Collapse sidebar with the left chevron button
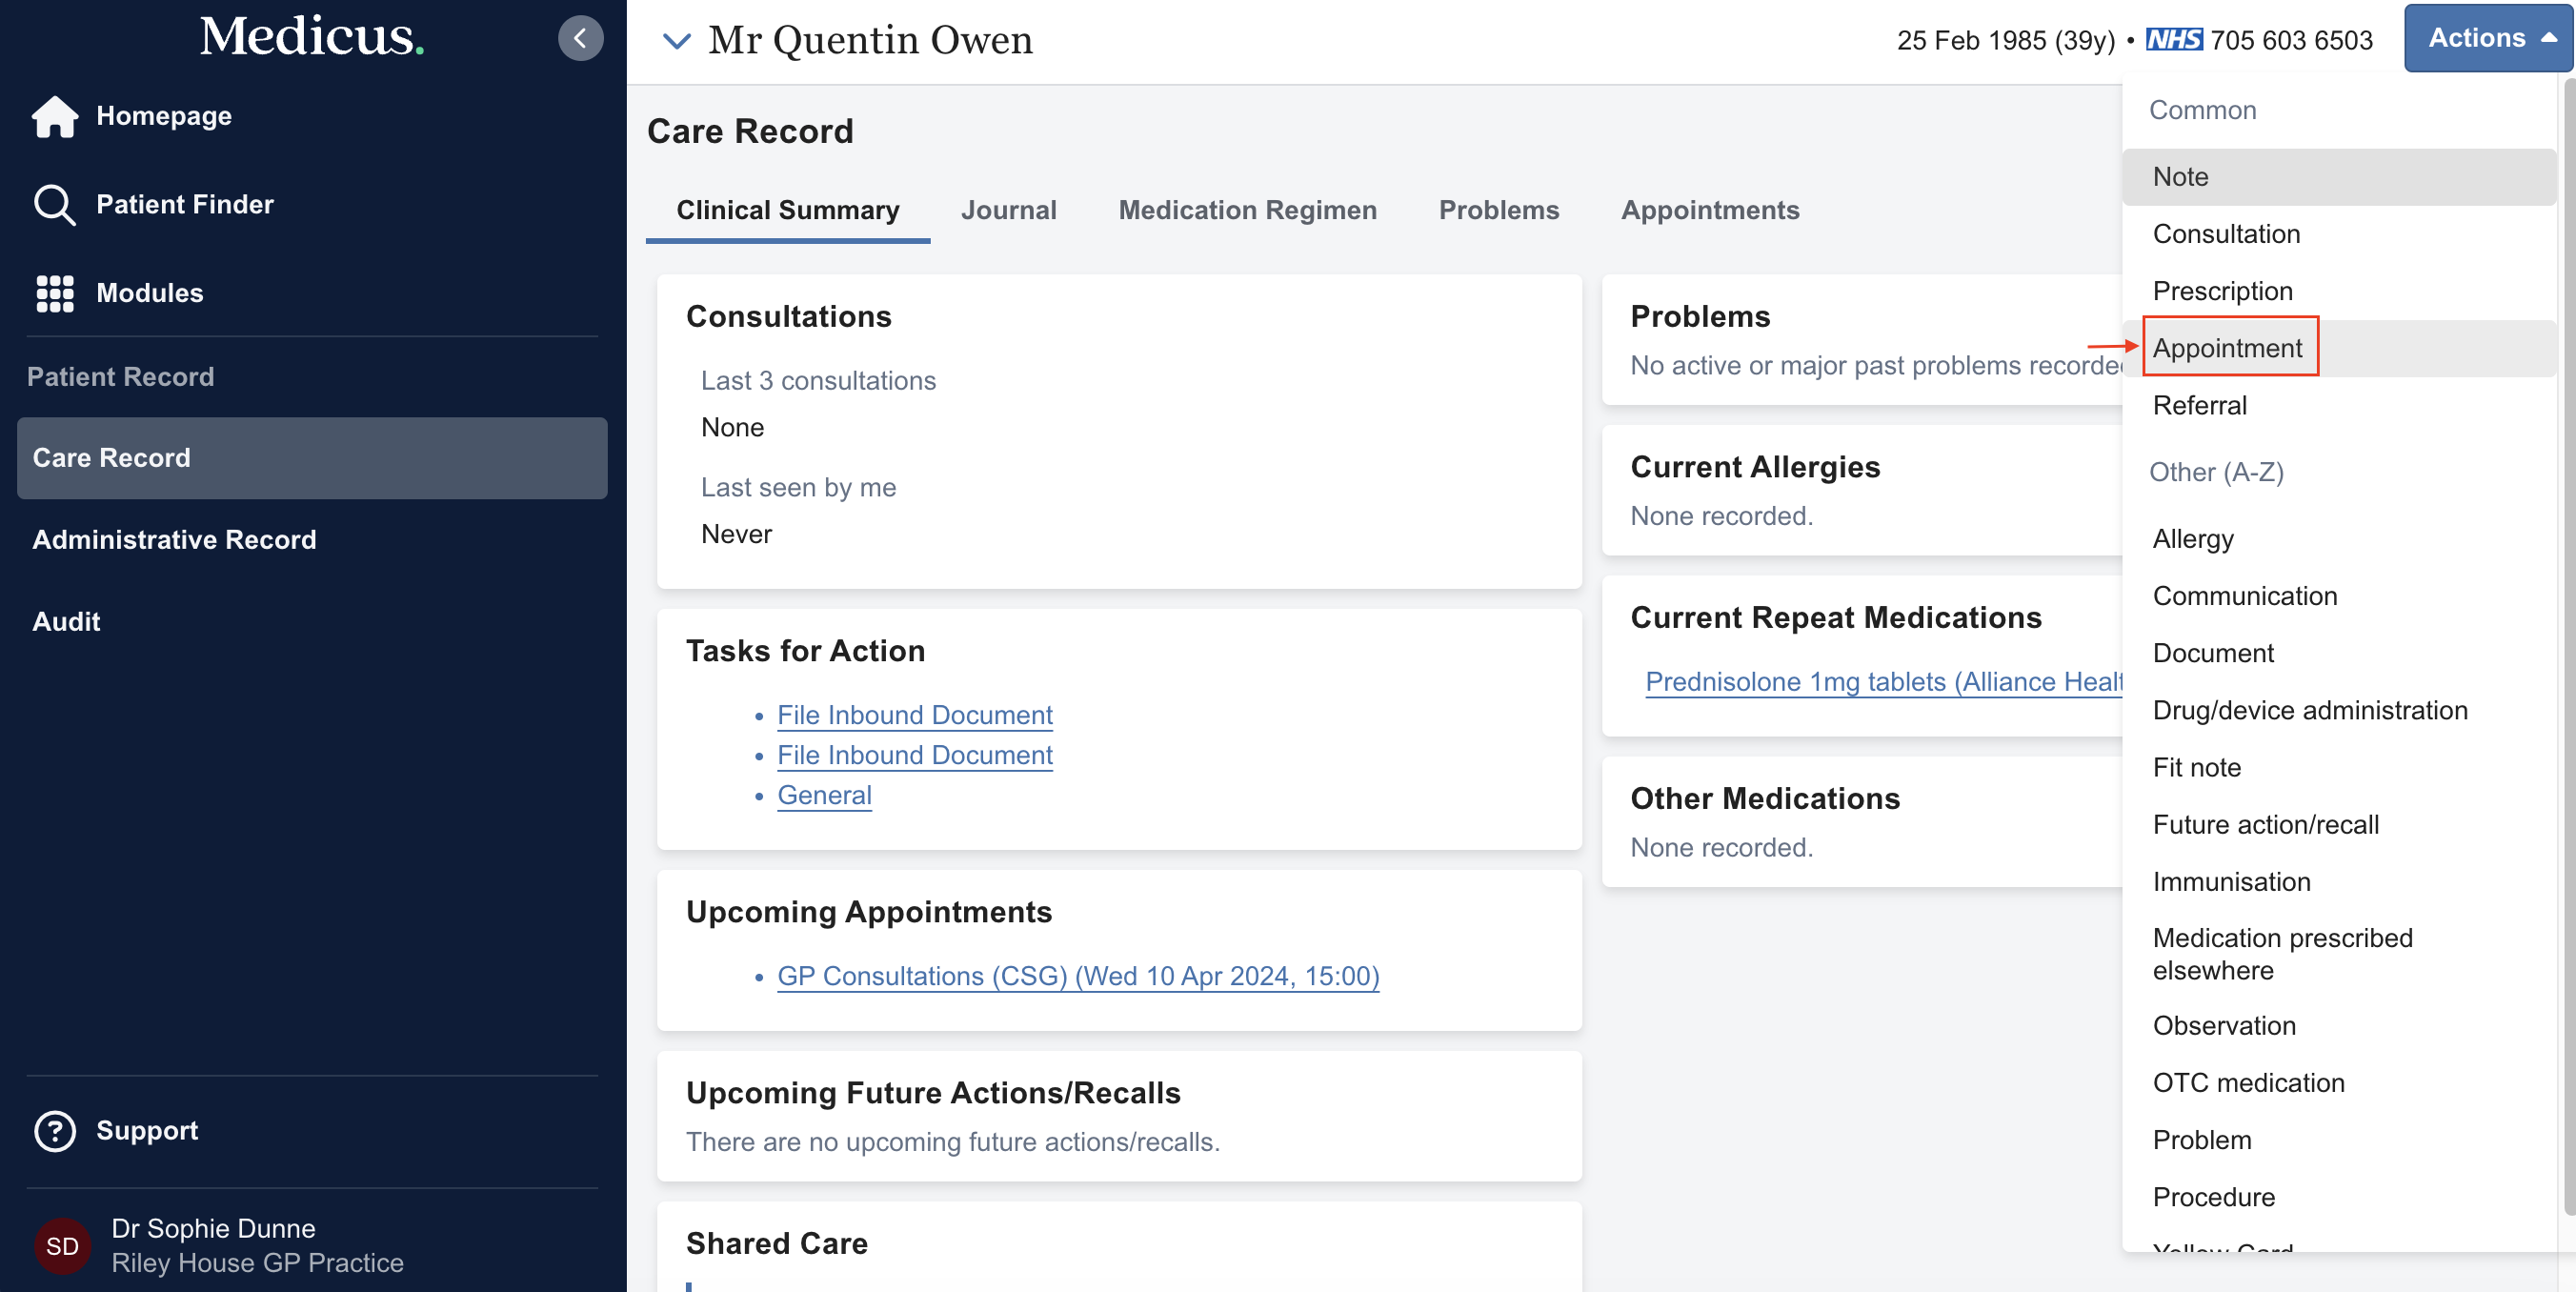 580,38
